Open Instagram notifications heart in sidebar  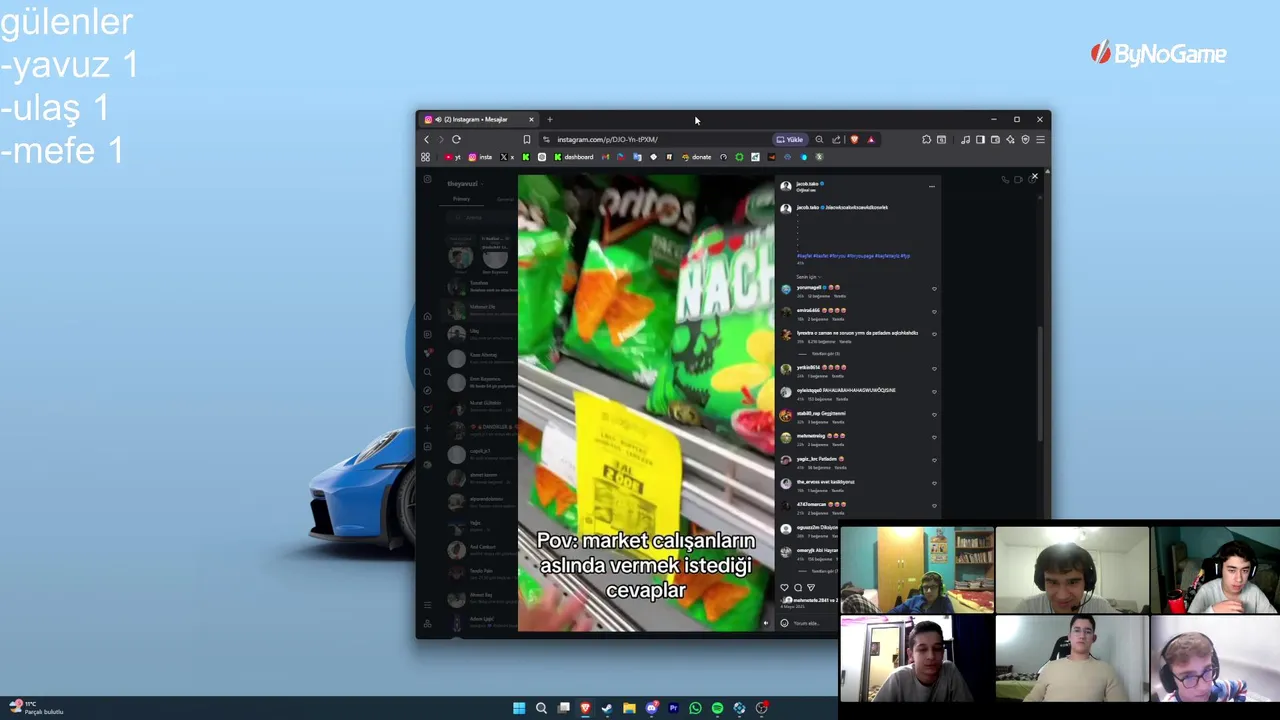(x=428, y=409)
